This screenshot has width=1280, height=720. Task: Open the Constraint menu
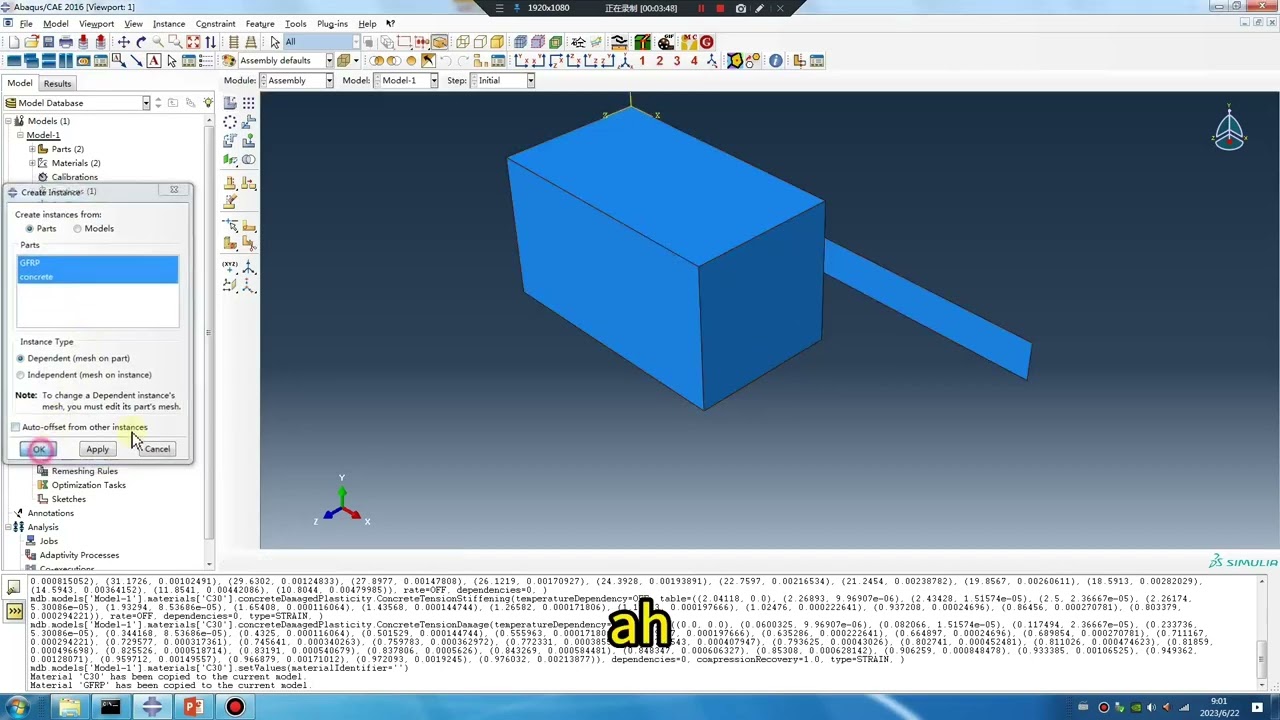(x=215, y=24)
